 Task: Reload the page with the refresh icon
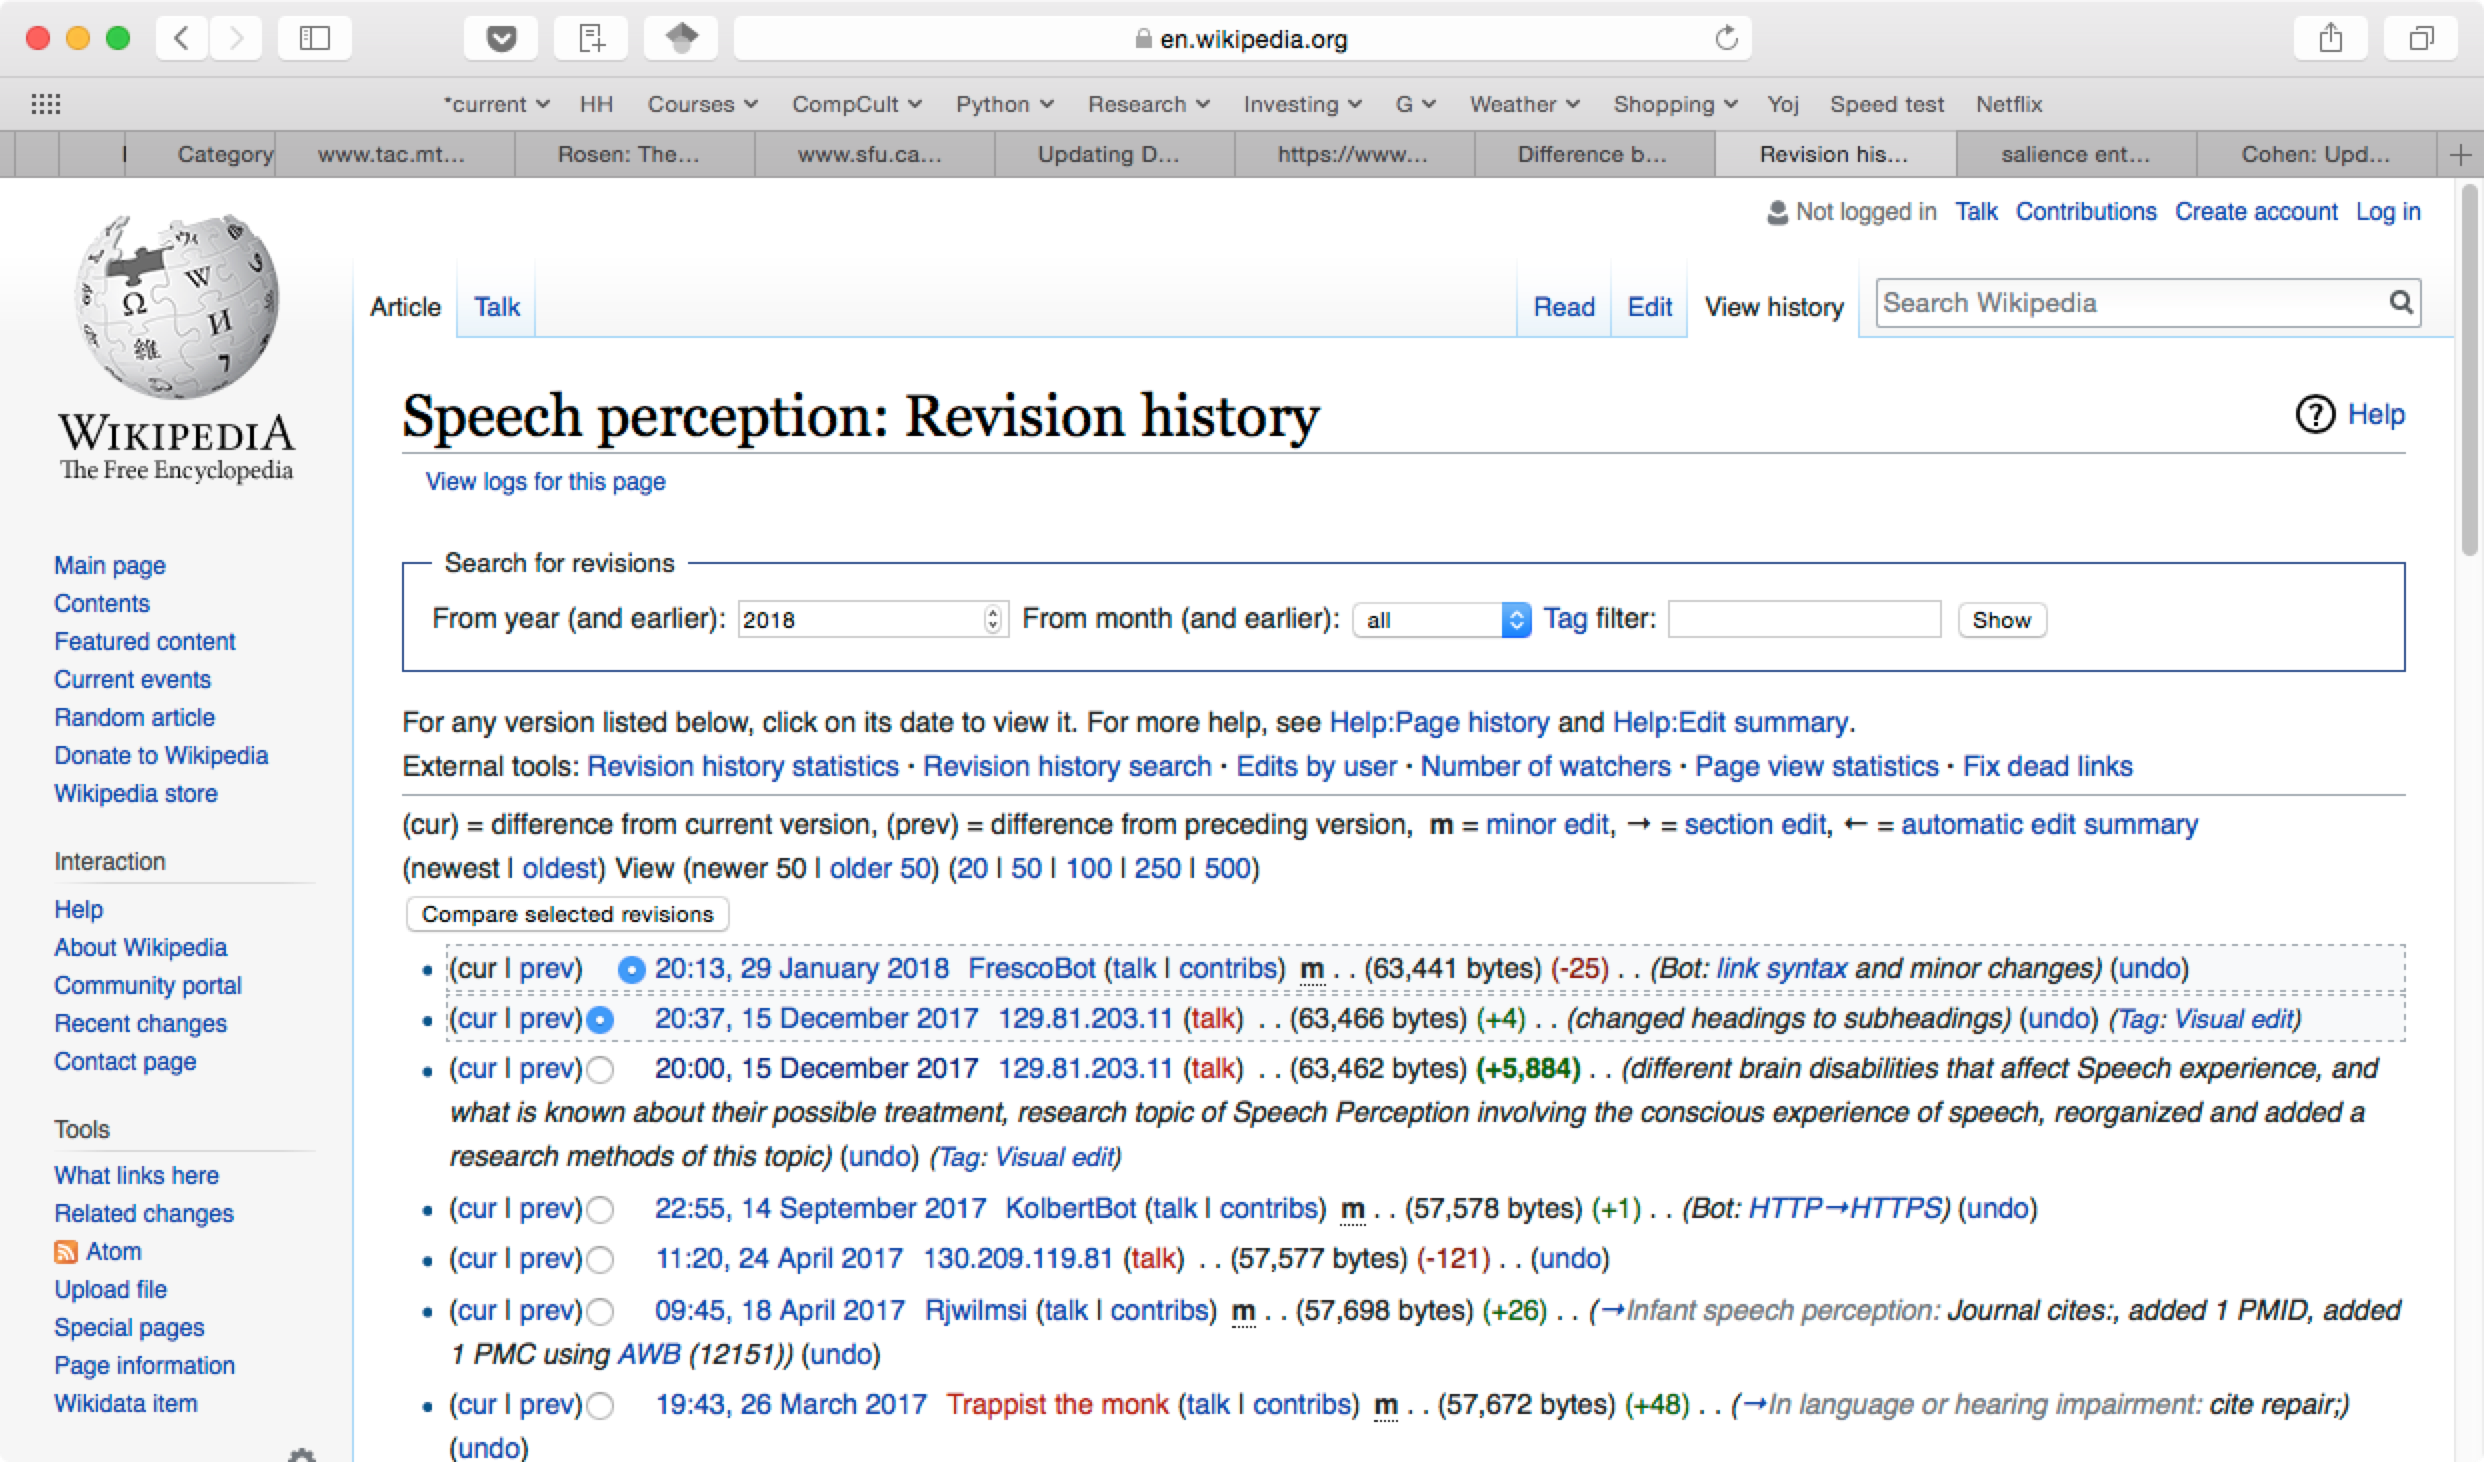(x=1726, y=39)
